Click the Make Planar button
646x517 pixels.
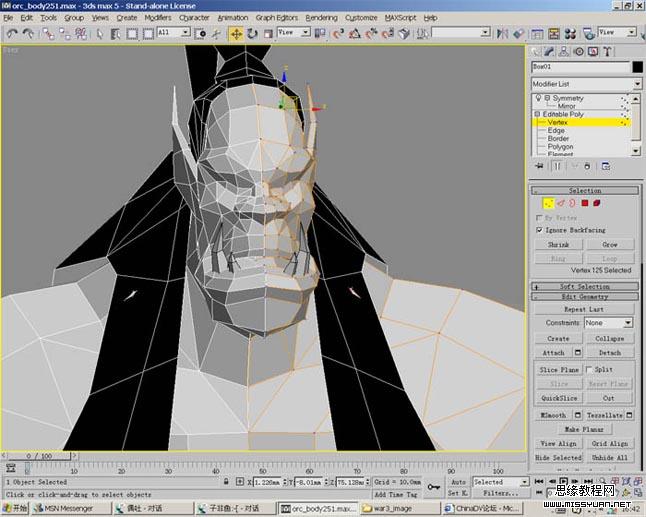585,429
